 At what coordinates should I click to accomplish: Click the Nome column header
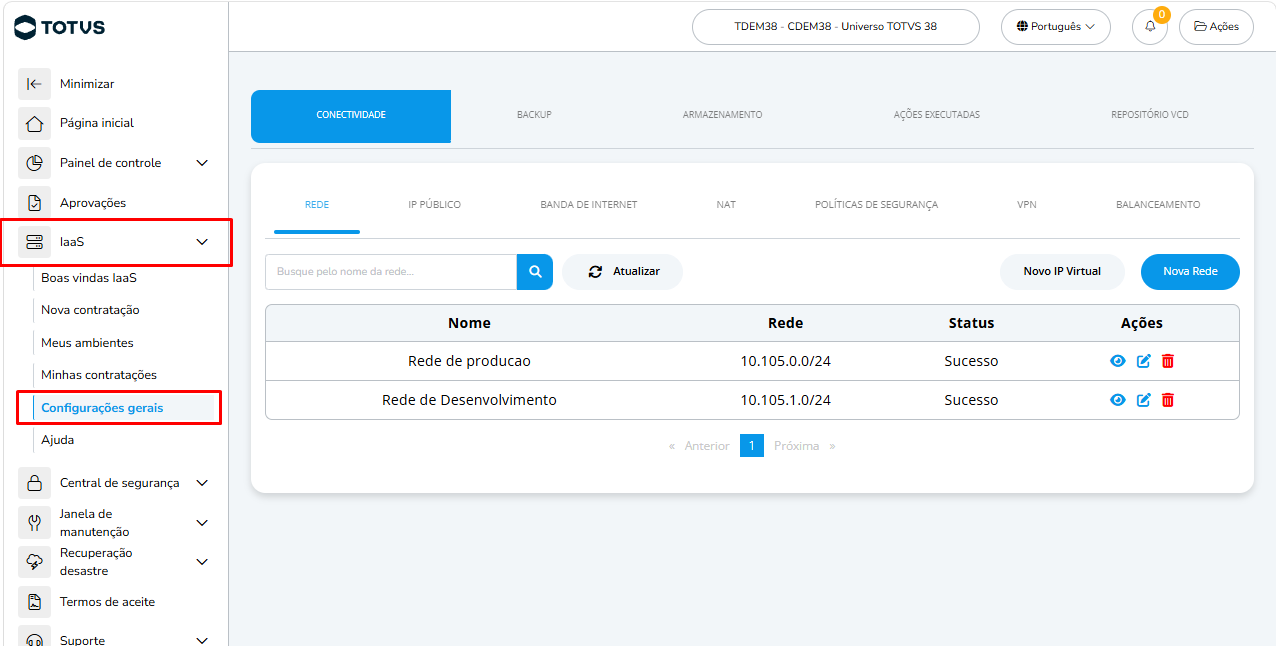pyautogui.click(x=469, y=323)
